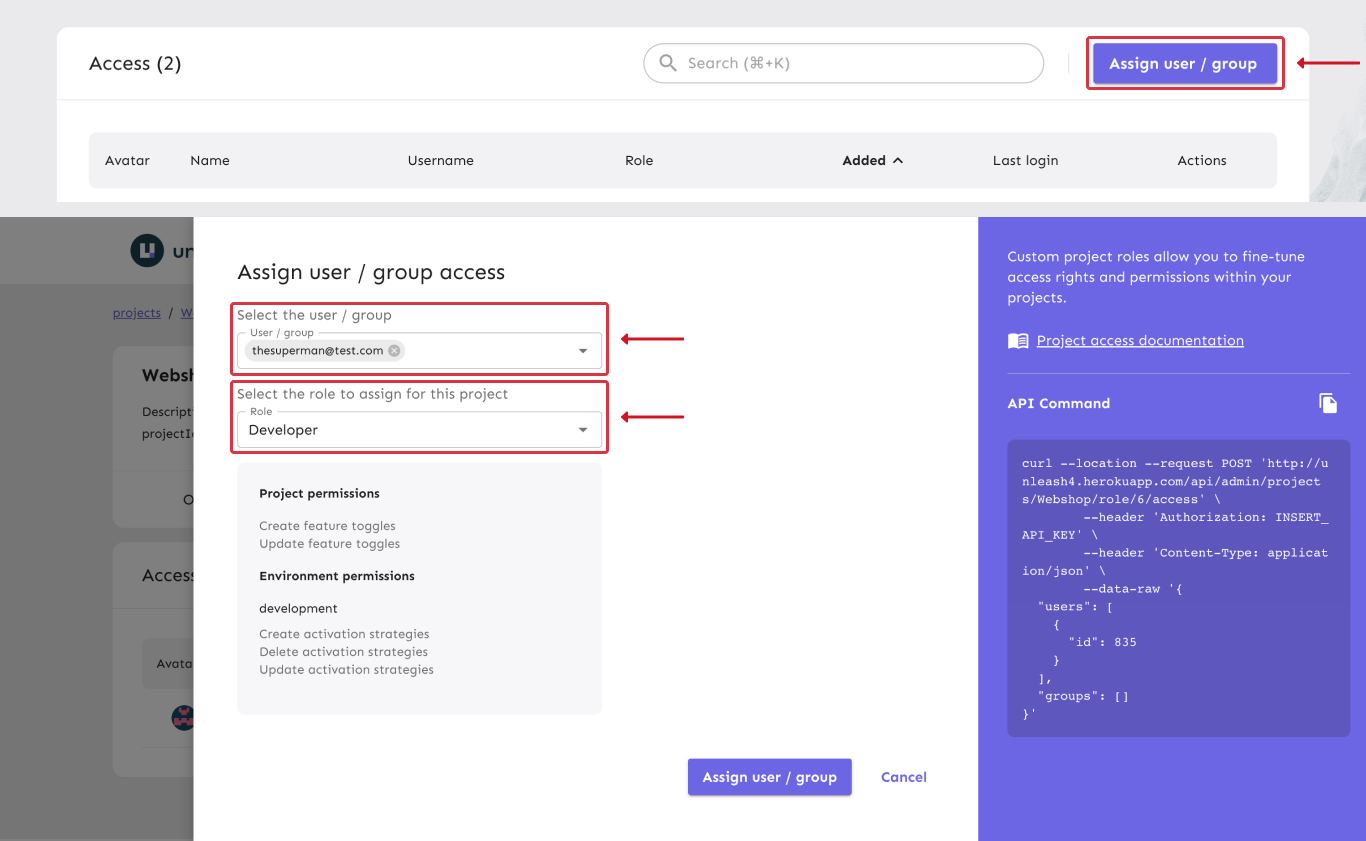
Task: Toggle the Added column sort chevron
Action: pyautogui.click(x=898, y=160)
